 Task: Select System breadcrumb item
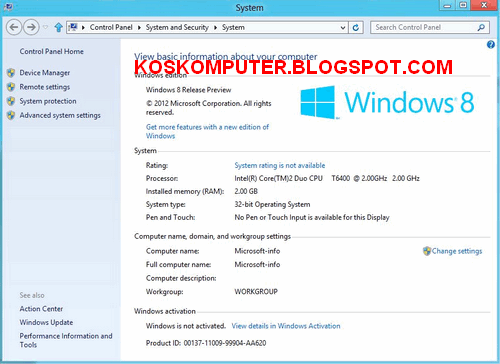tap(233, 27)
